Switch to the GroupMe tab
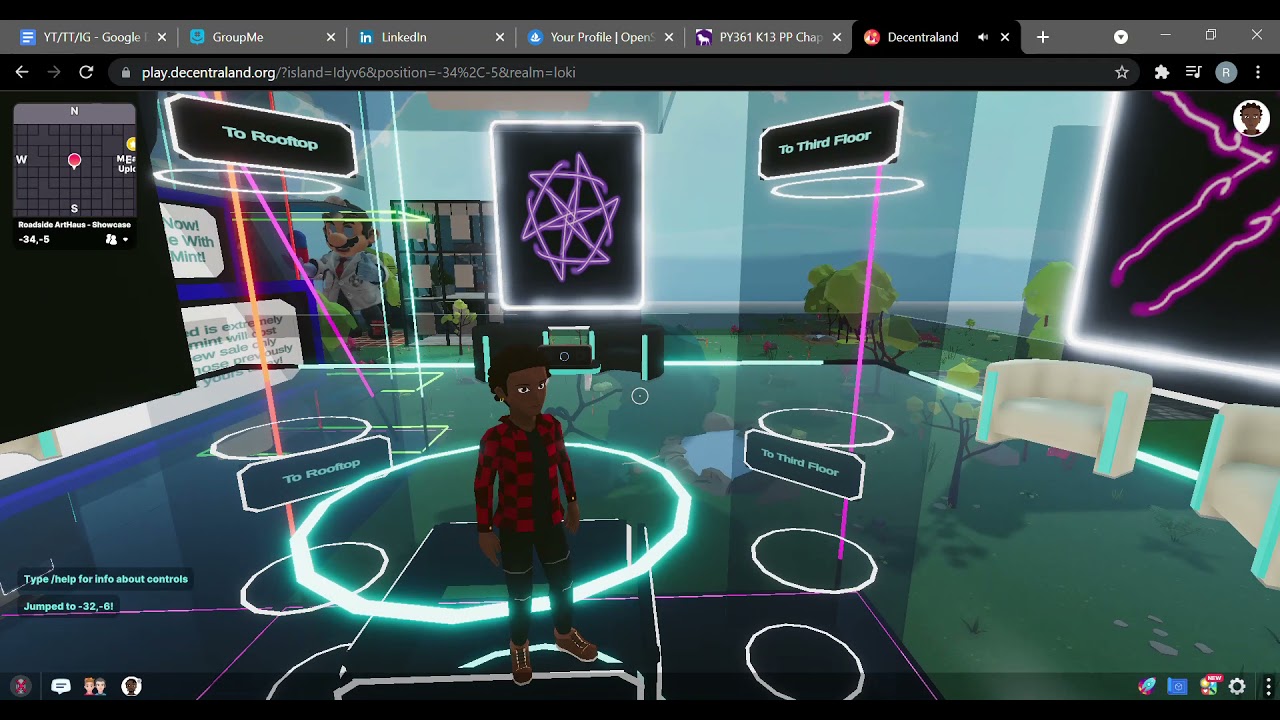 [262, 37]
